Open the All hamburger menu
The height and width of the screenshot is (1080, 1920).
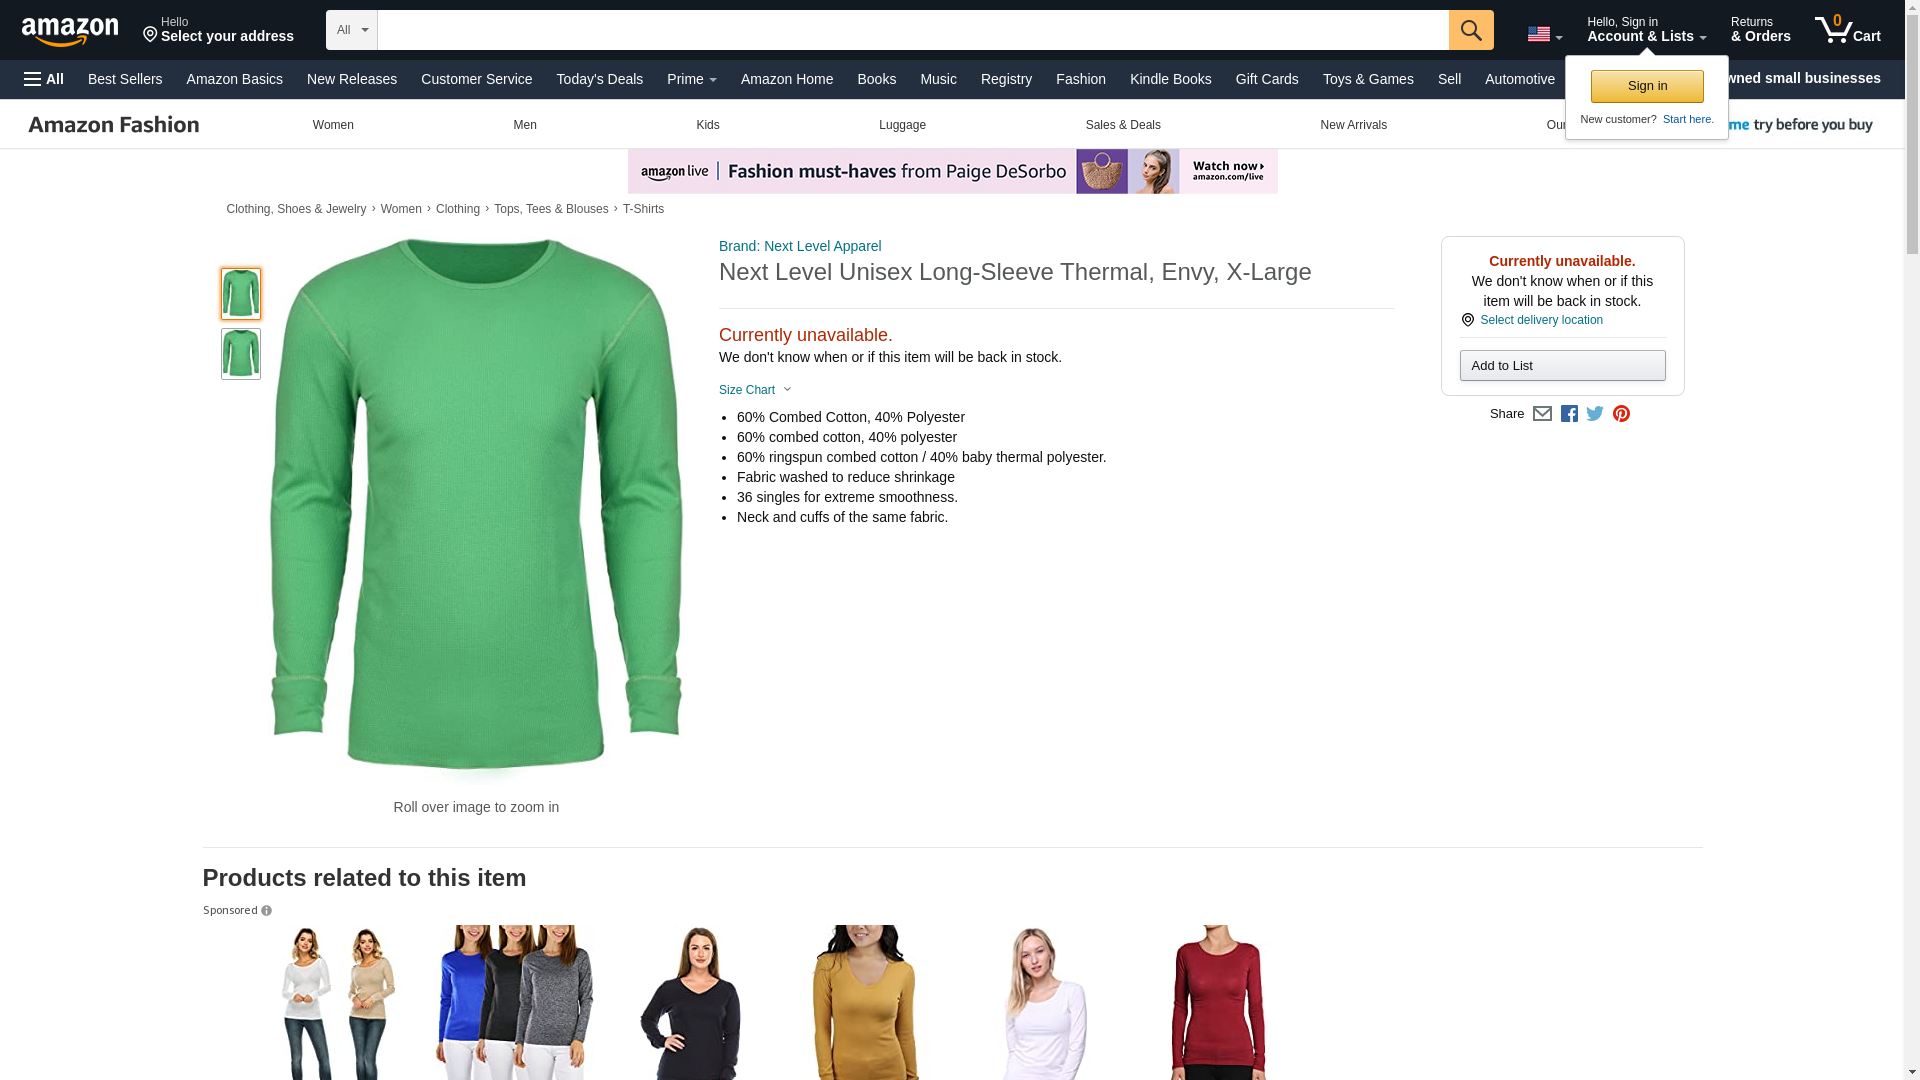click(x=44, y=79)
